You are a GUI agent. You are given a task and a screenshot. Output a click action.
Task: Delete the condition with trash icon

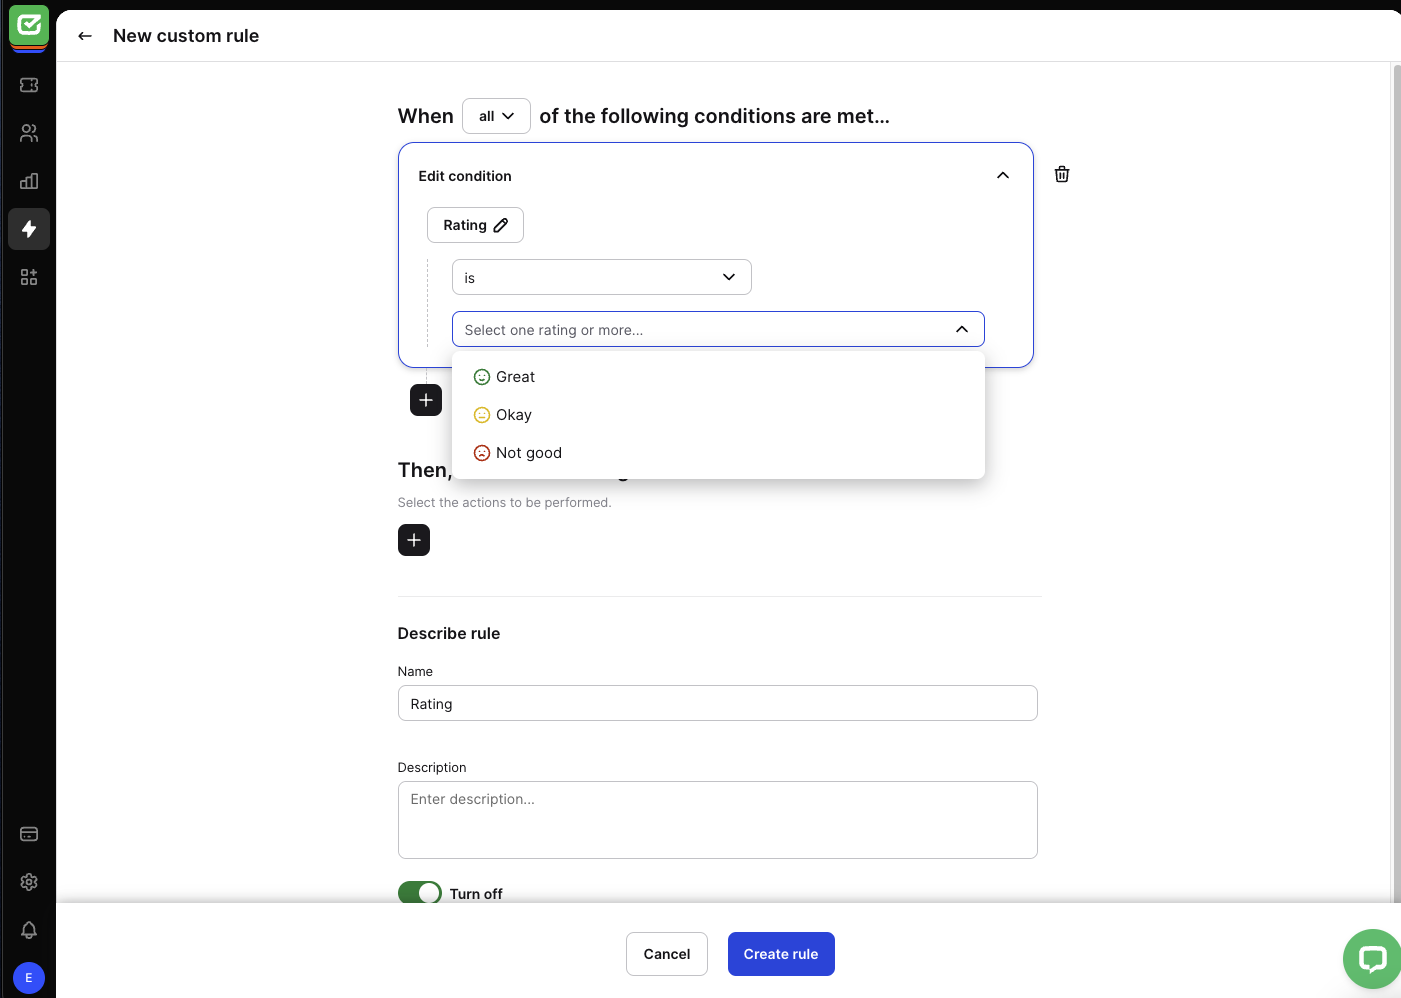point(1062,174)
